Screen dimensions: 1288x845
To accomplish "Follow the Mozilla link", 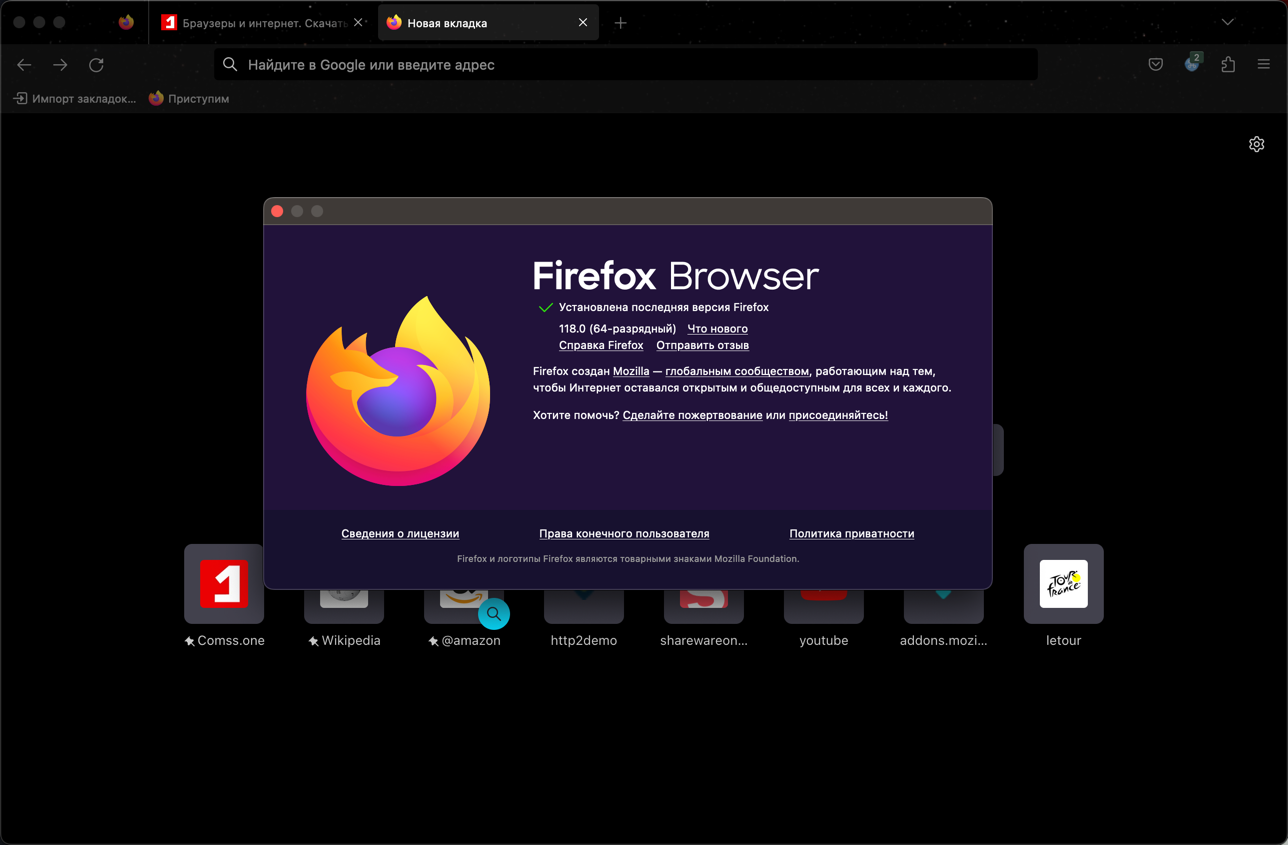I will click(x=631, y=371).
